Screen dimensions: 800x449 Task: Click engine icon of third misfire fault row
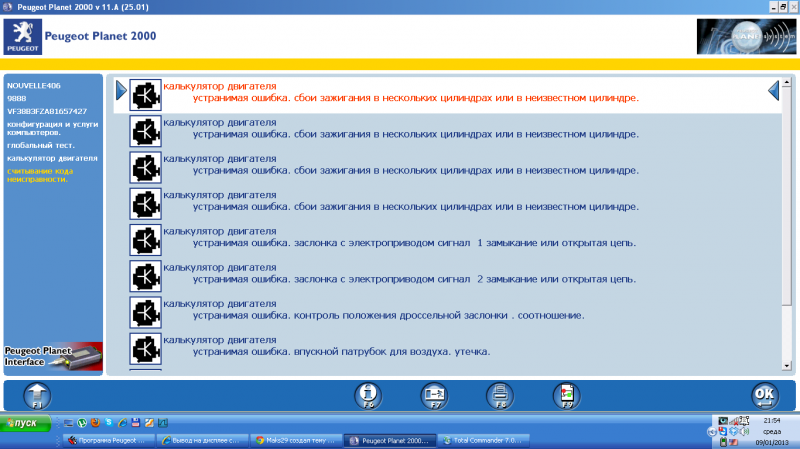point(145,167)
